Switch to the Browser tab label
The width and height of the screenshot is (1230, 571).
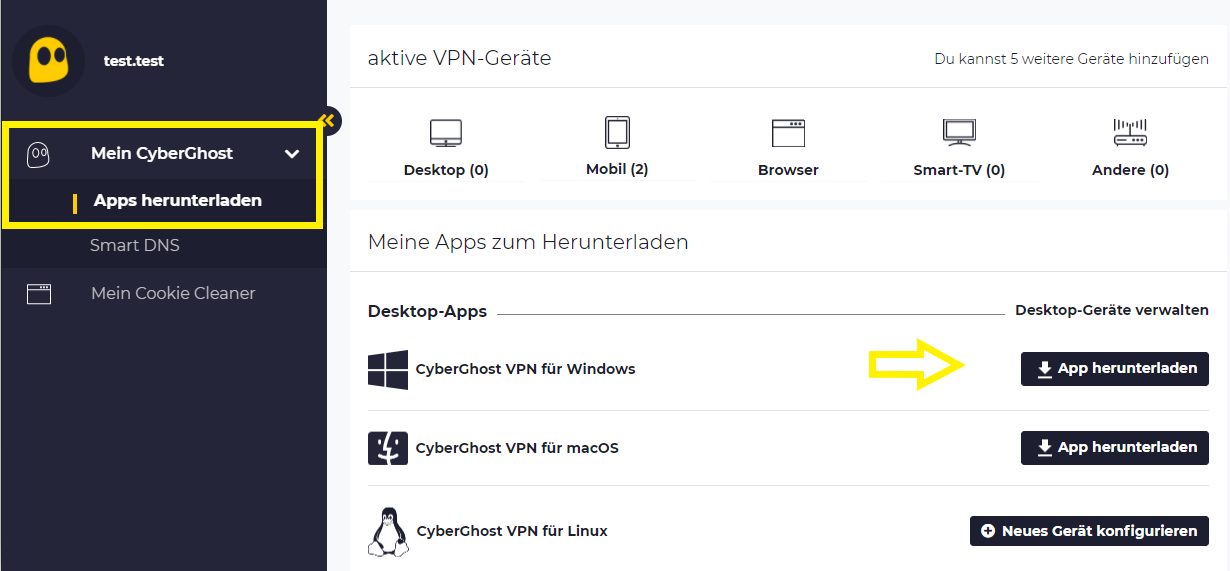(x=788, y=170)
